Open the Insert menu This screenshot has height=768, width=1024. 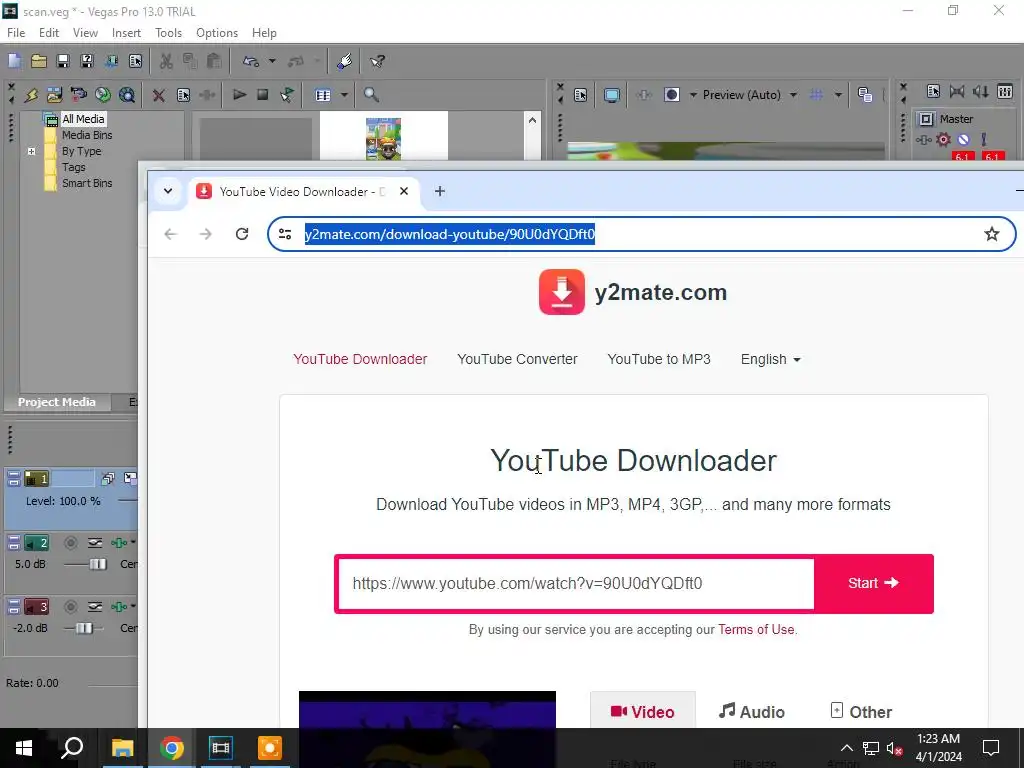[x=126, y=33]
